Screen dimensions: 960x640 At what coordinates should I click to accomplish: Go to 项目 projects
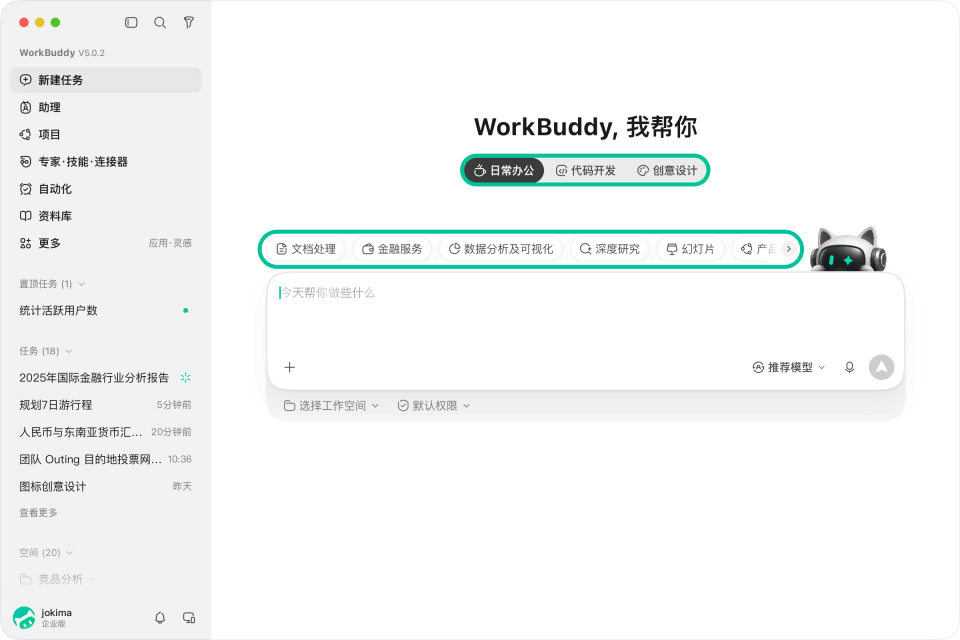point(105,135)
